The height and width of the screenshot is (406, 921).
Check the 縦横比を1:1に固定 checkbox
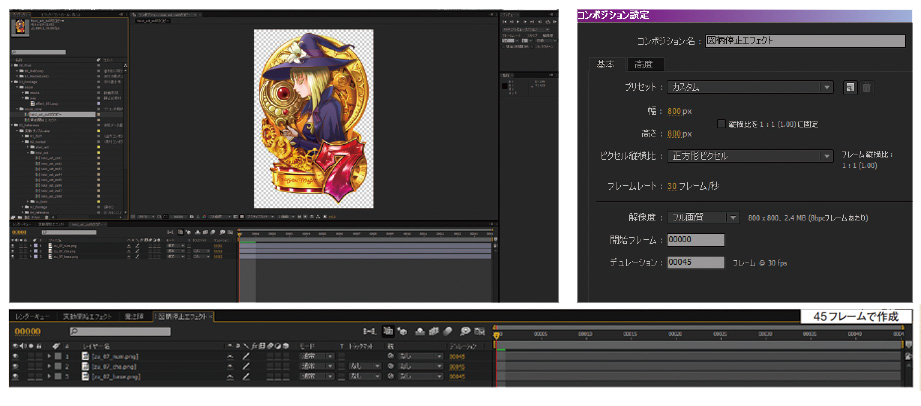coord(721,124)
